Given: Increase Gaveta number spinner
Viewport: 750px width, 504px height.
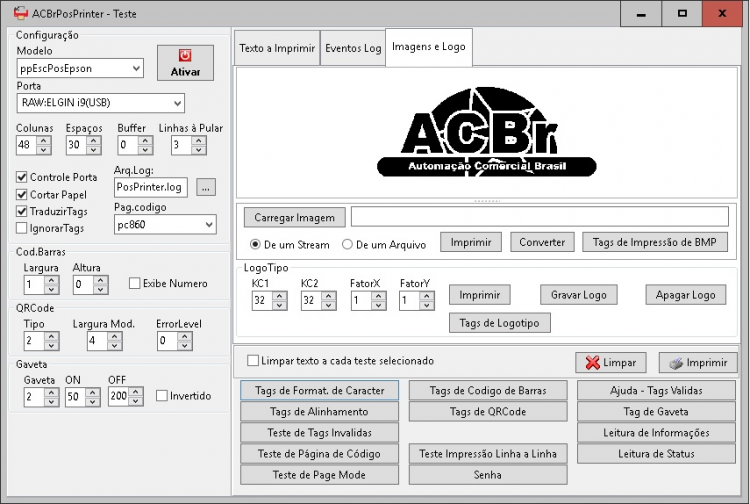Looking at the screenshot, I should coord(52,392).
